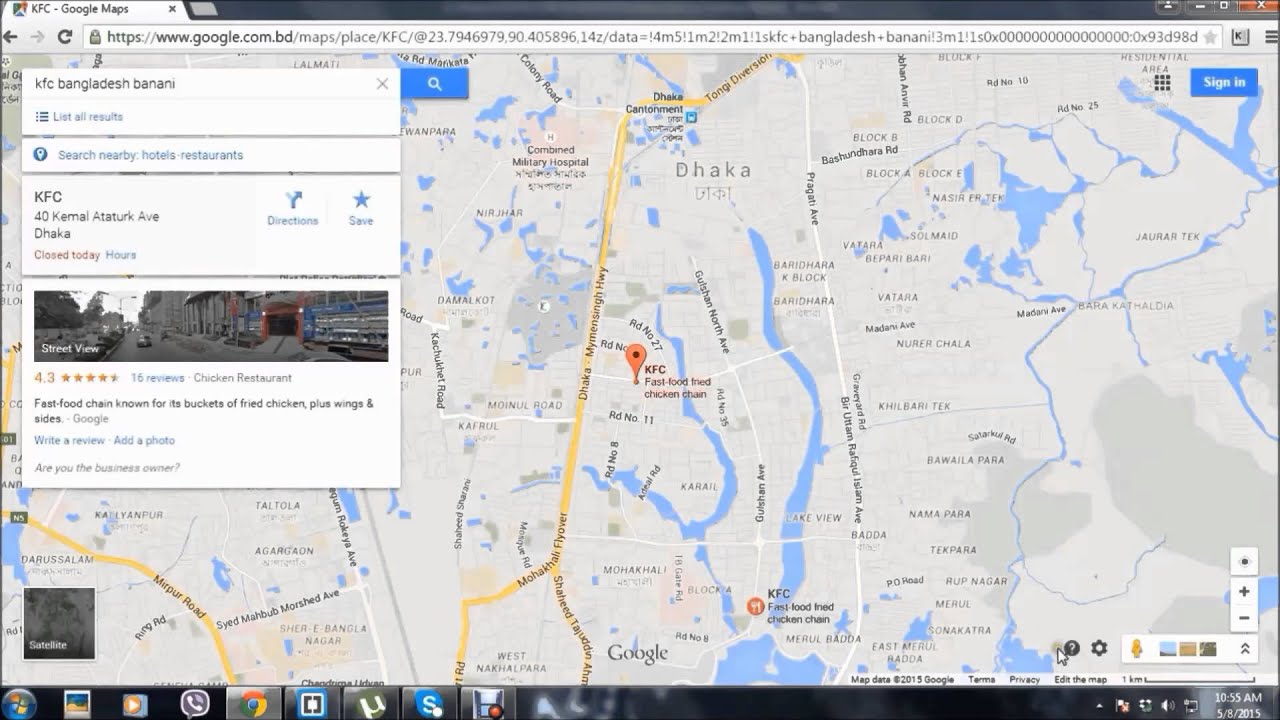Click the orange KFC marker near Merul Badda
This screenshot has height=720, width=1280.
pyautogui.click(x=755, y=606)
